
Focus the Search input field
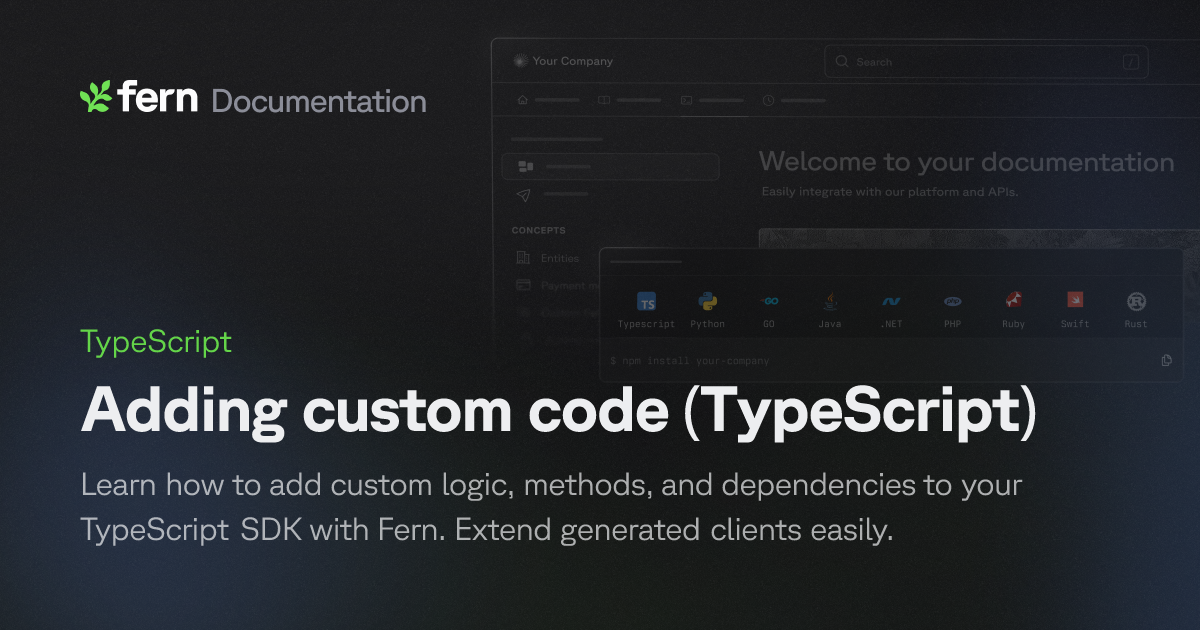[x=986, y=62]
